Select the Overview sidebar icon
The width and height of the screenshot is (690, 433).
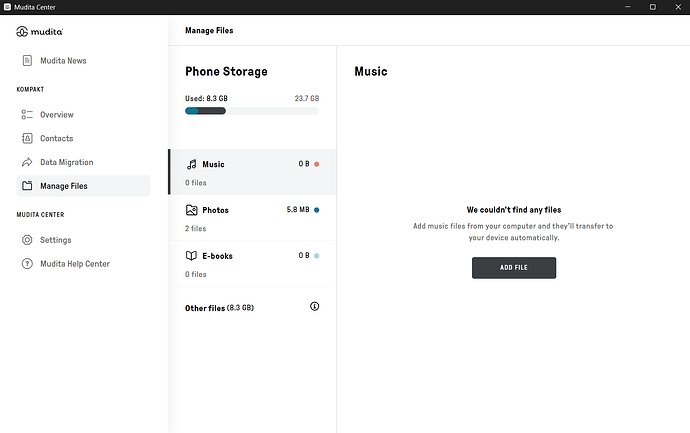coord(27,115)
